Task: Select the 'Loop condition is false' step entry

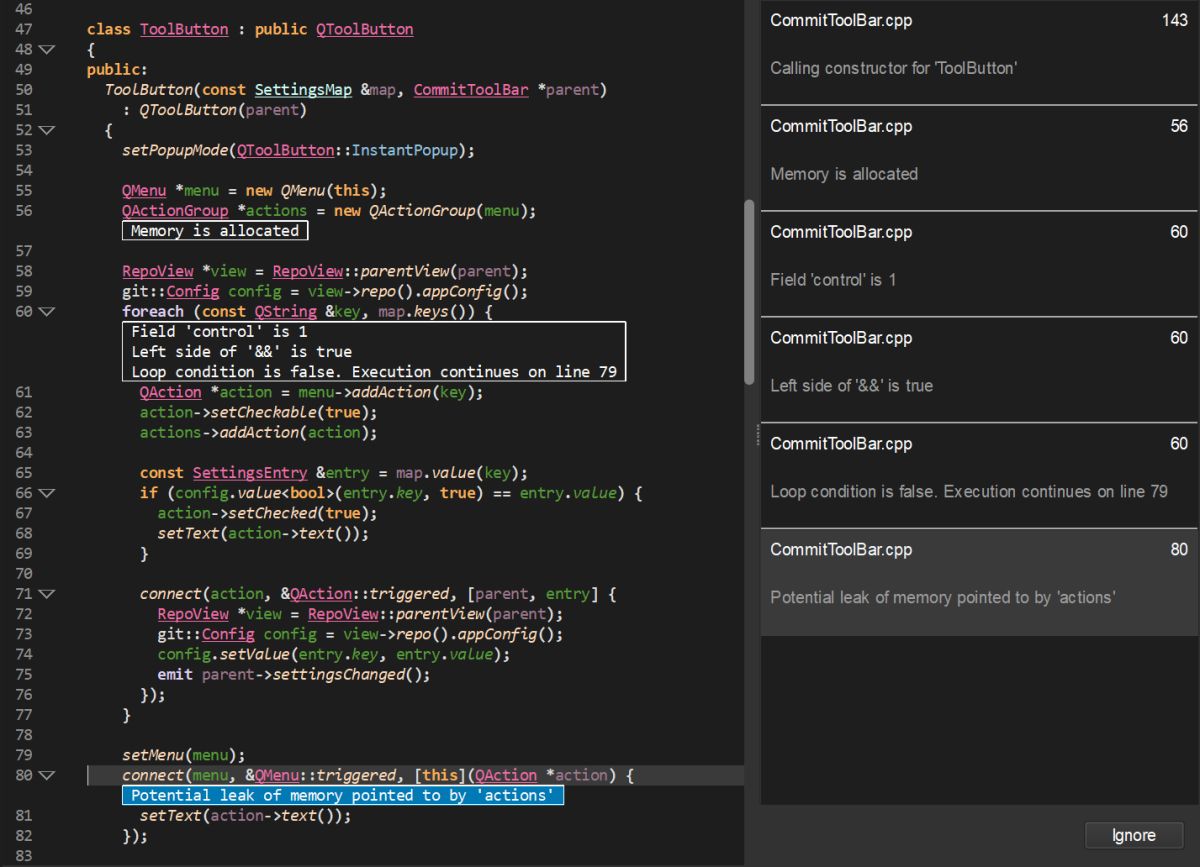Action: (x=979, y=475)
